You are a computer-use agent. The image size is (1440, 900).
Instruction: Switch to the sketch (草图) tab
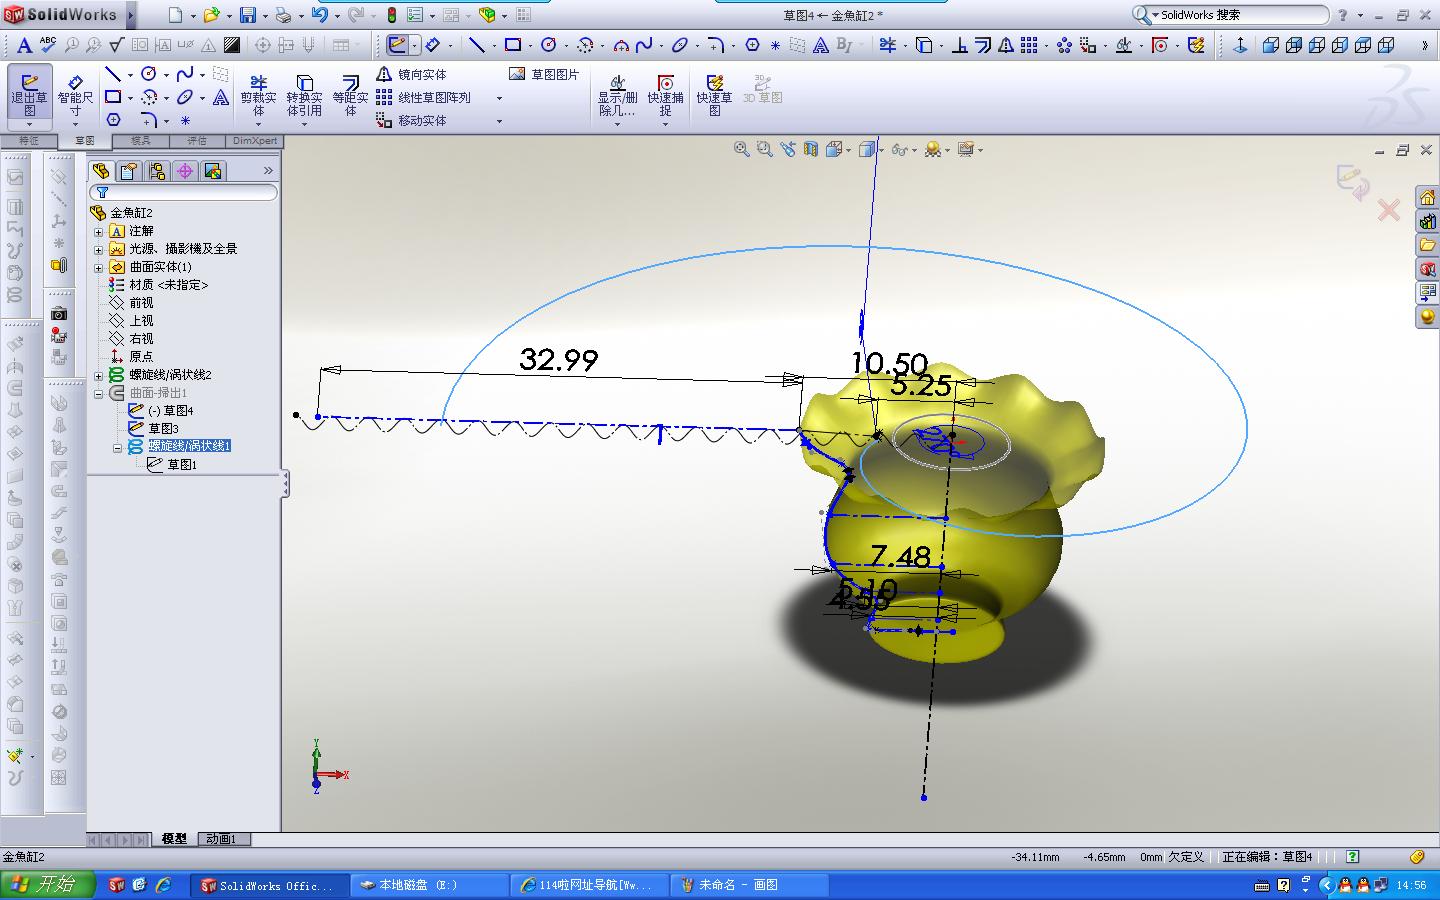pyautogui.click(x=85, y=141)
